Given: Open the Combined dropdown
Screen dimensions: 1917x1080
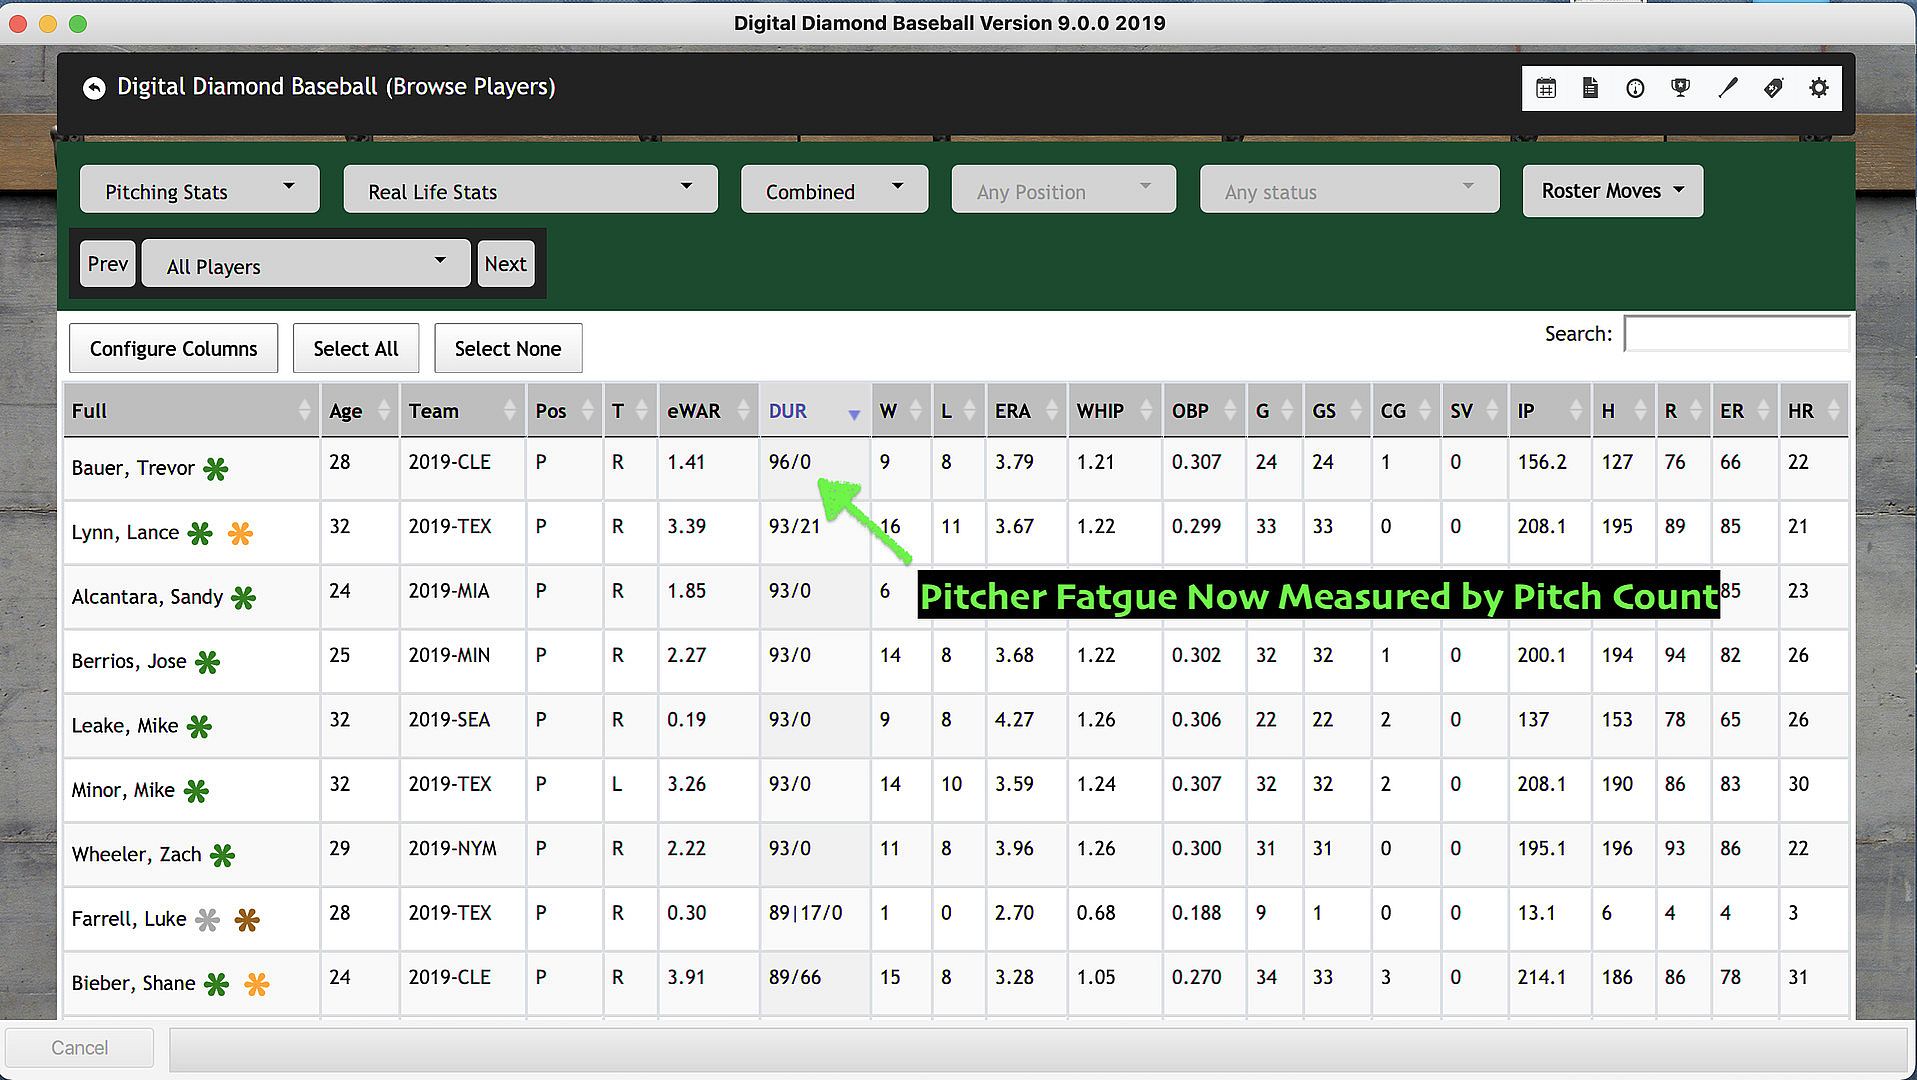Looking at the screenshot, I should click(834, 189).
